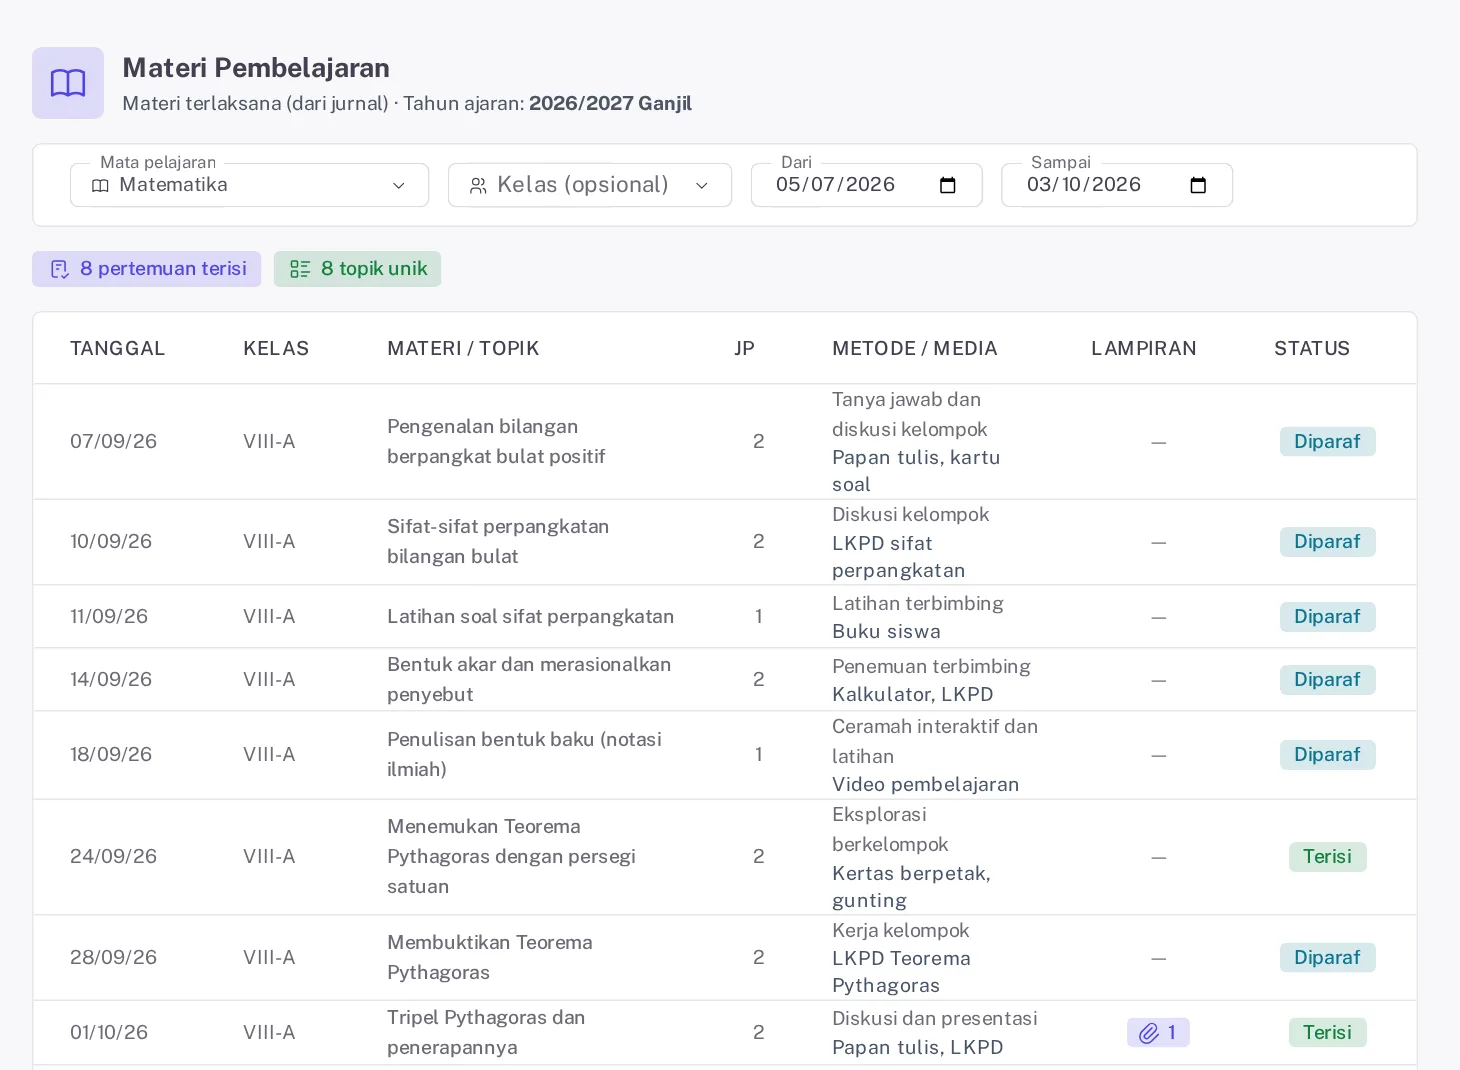
Task: Click the STATUS column header
Action: tap(1312, 348)
